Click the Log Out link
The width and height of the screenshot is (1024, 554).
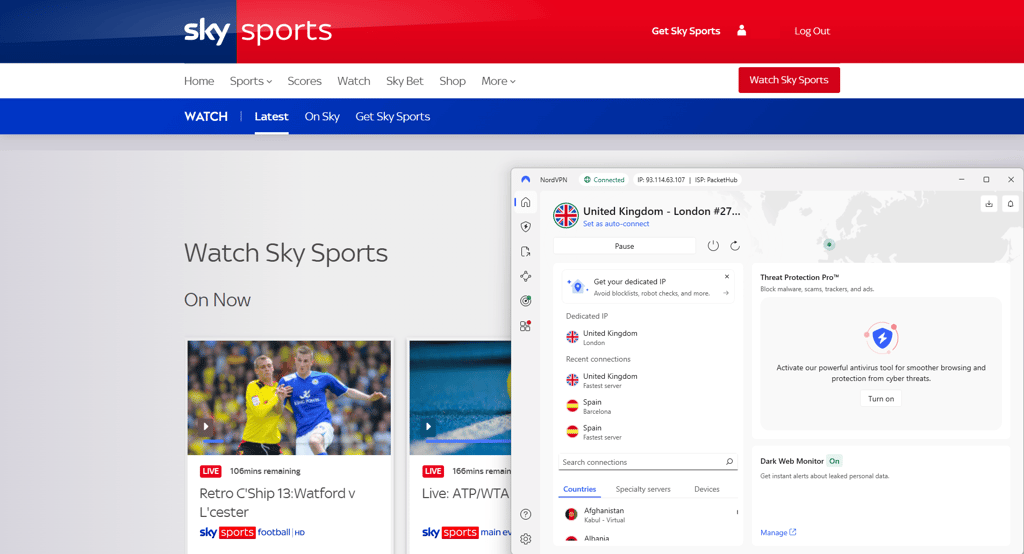[x=812, y=31]
